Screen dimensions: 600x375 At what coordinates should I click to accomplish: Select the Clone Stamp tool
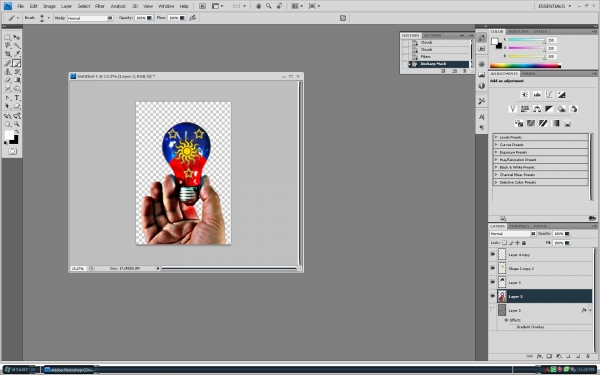(7, 72)
